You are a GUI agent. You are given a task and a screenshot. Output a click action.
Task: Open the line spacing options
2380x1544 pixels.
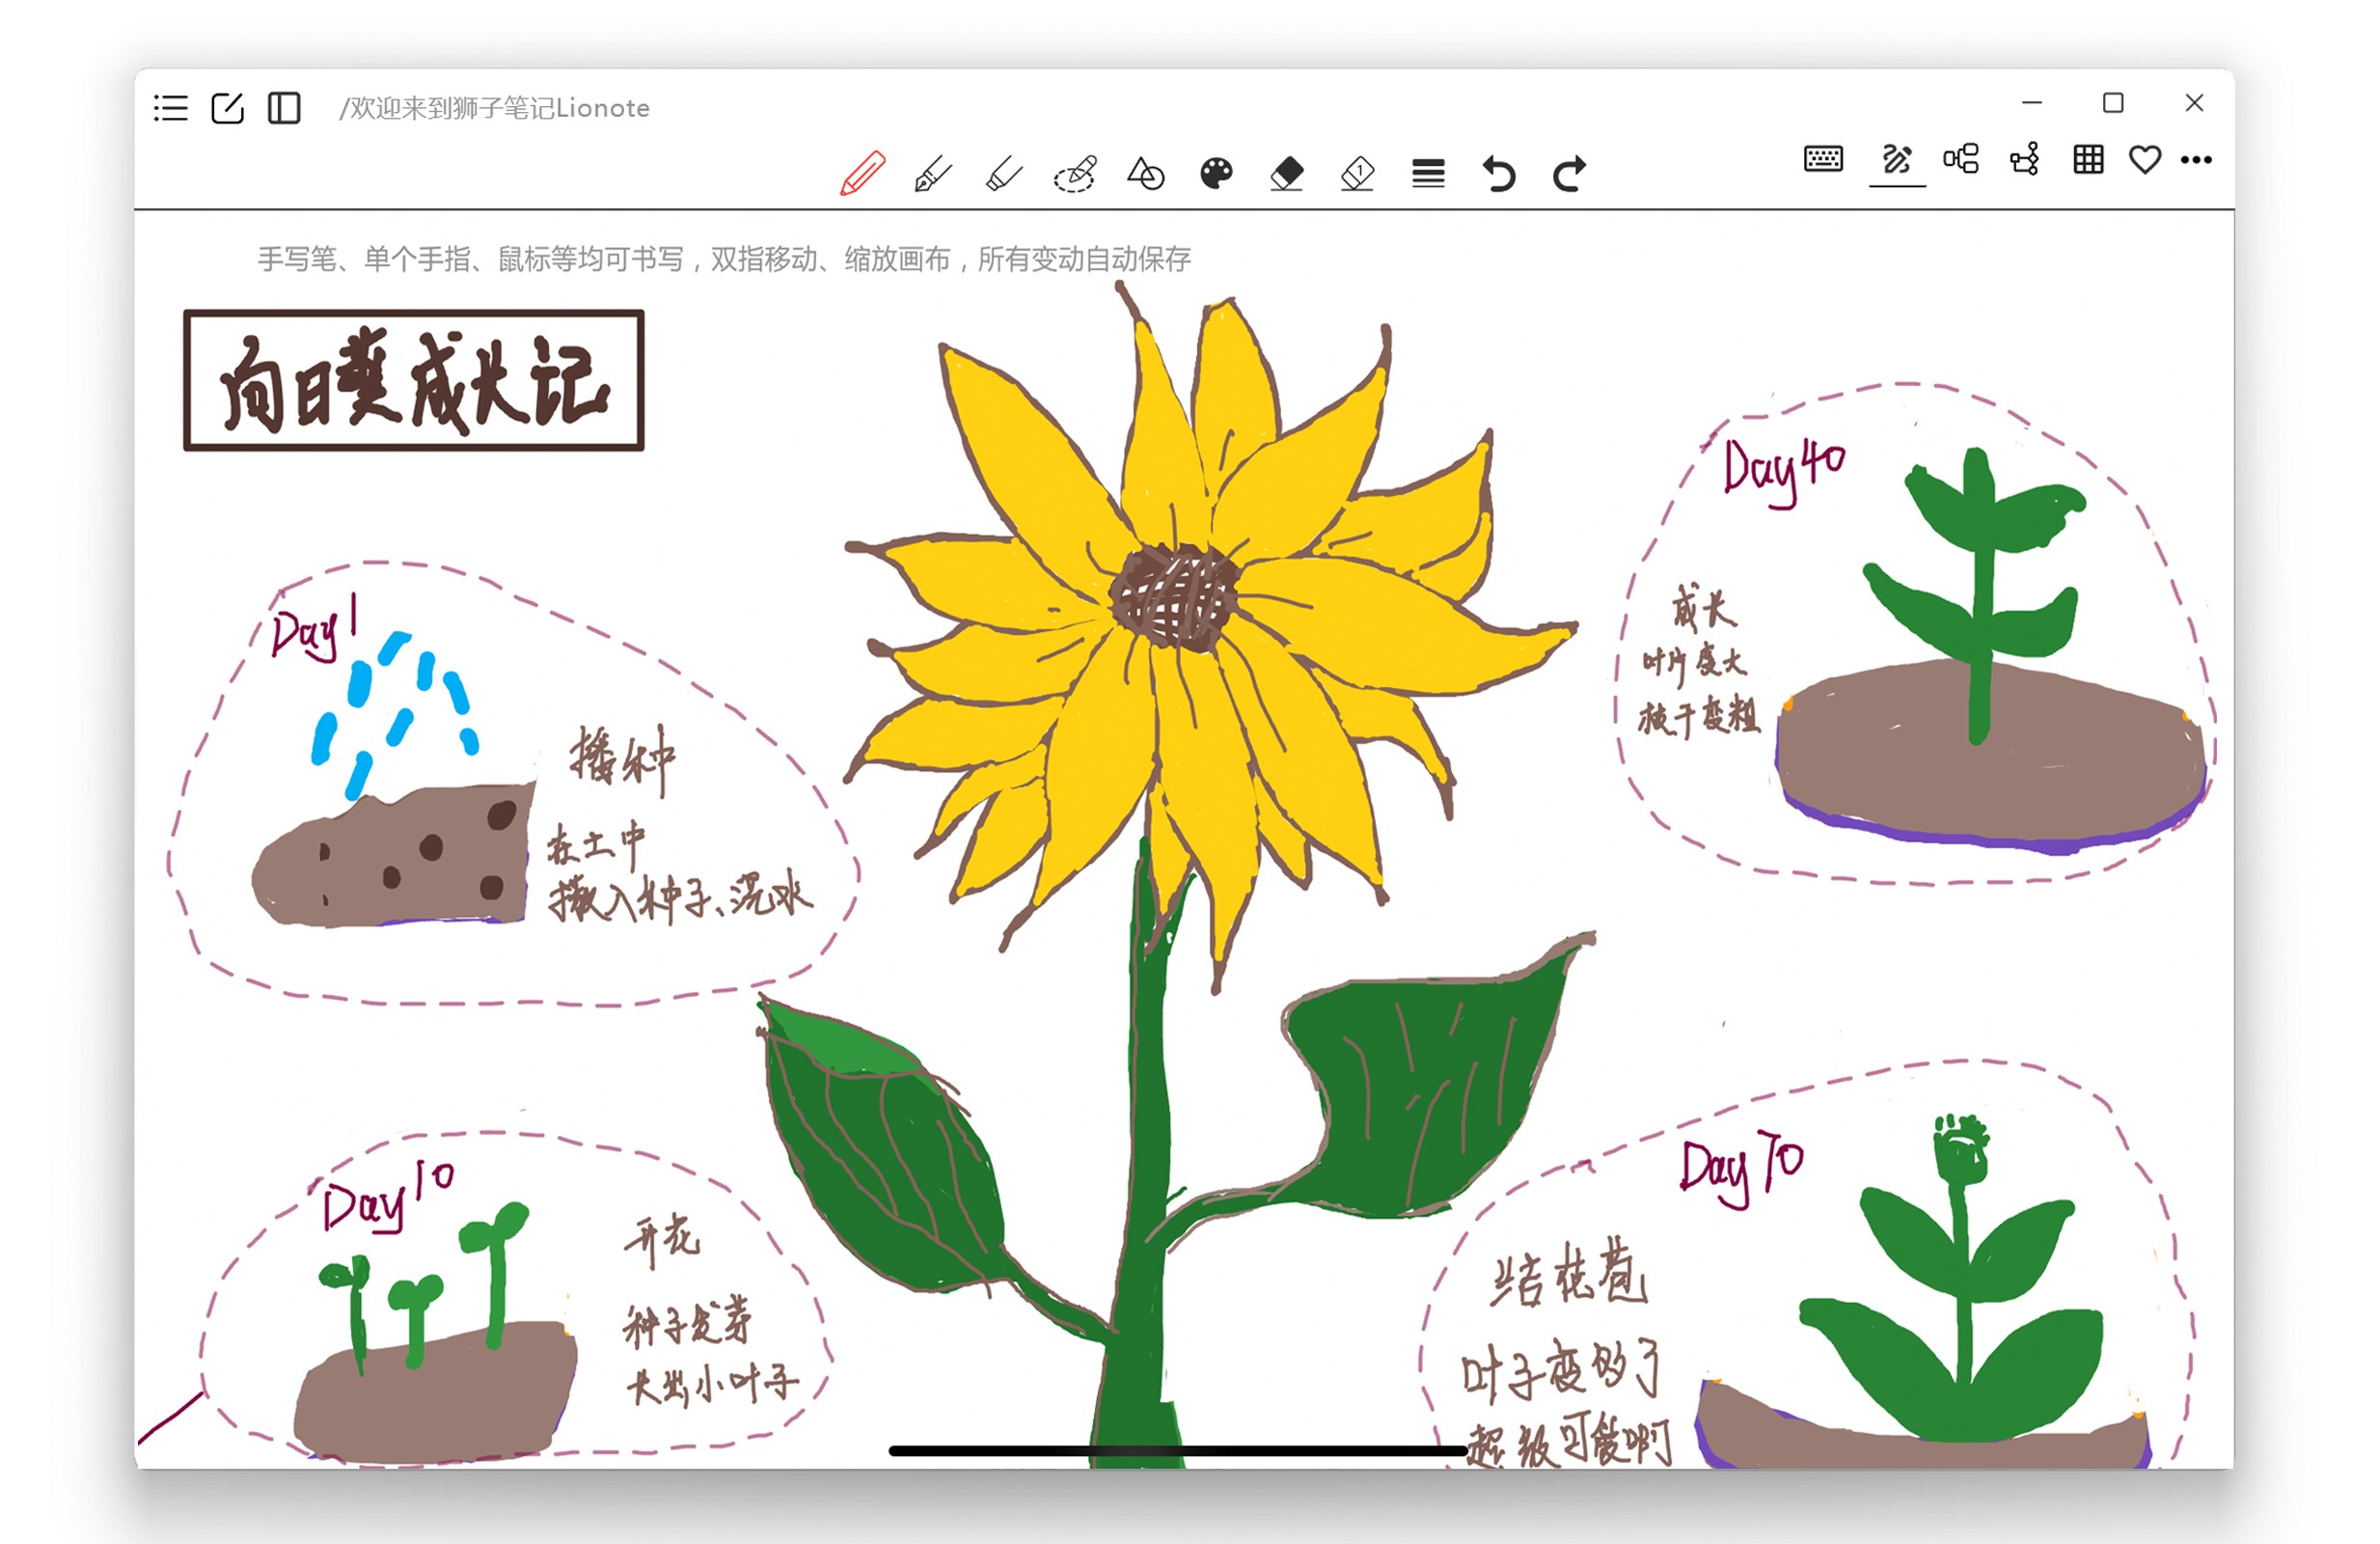click(x=1428, y=172)
